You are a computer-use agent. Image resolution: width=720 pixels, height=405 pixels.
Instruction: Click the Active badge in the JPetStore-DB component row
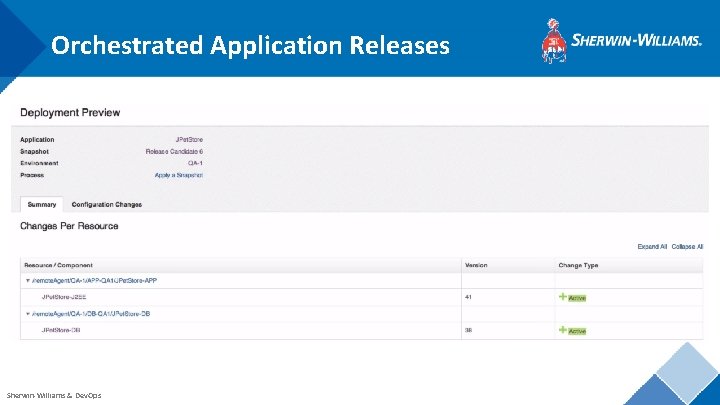[577, 331]
